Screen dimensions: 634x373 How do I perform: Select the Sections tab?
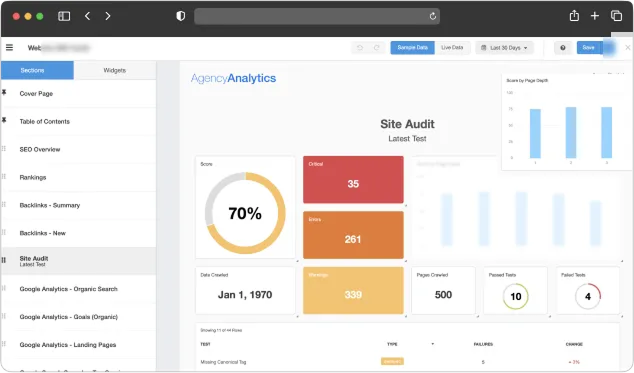(x=37, y=70)
